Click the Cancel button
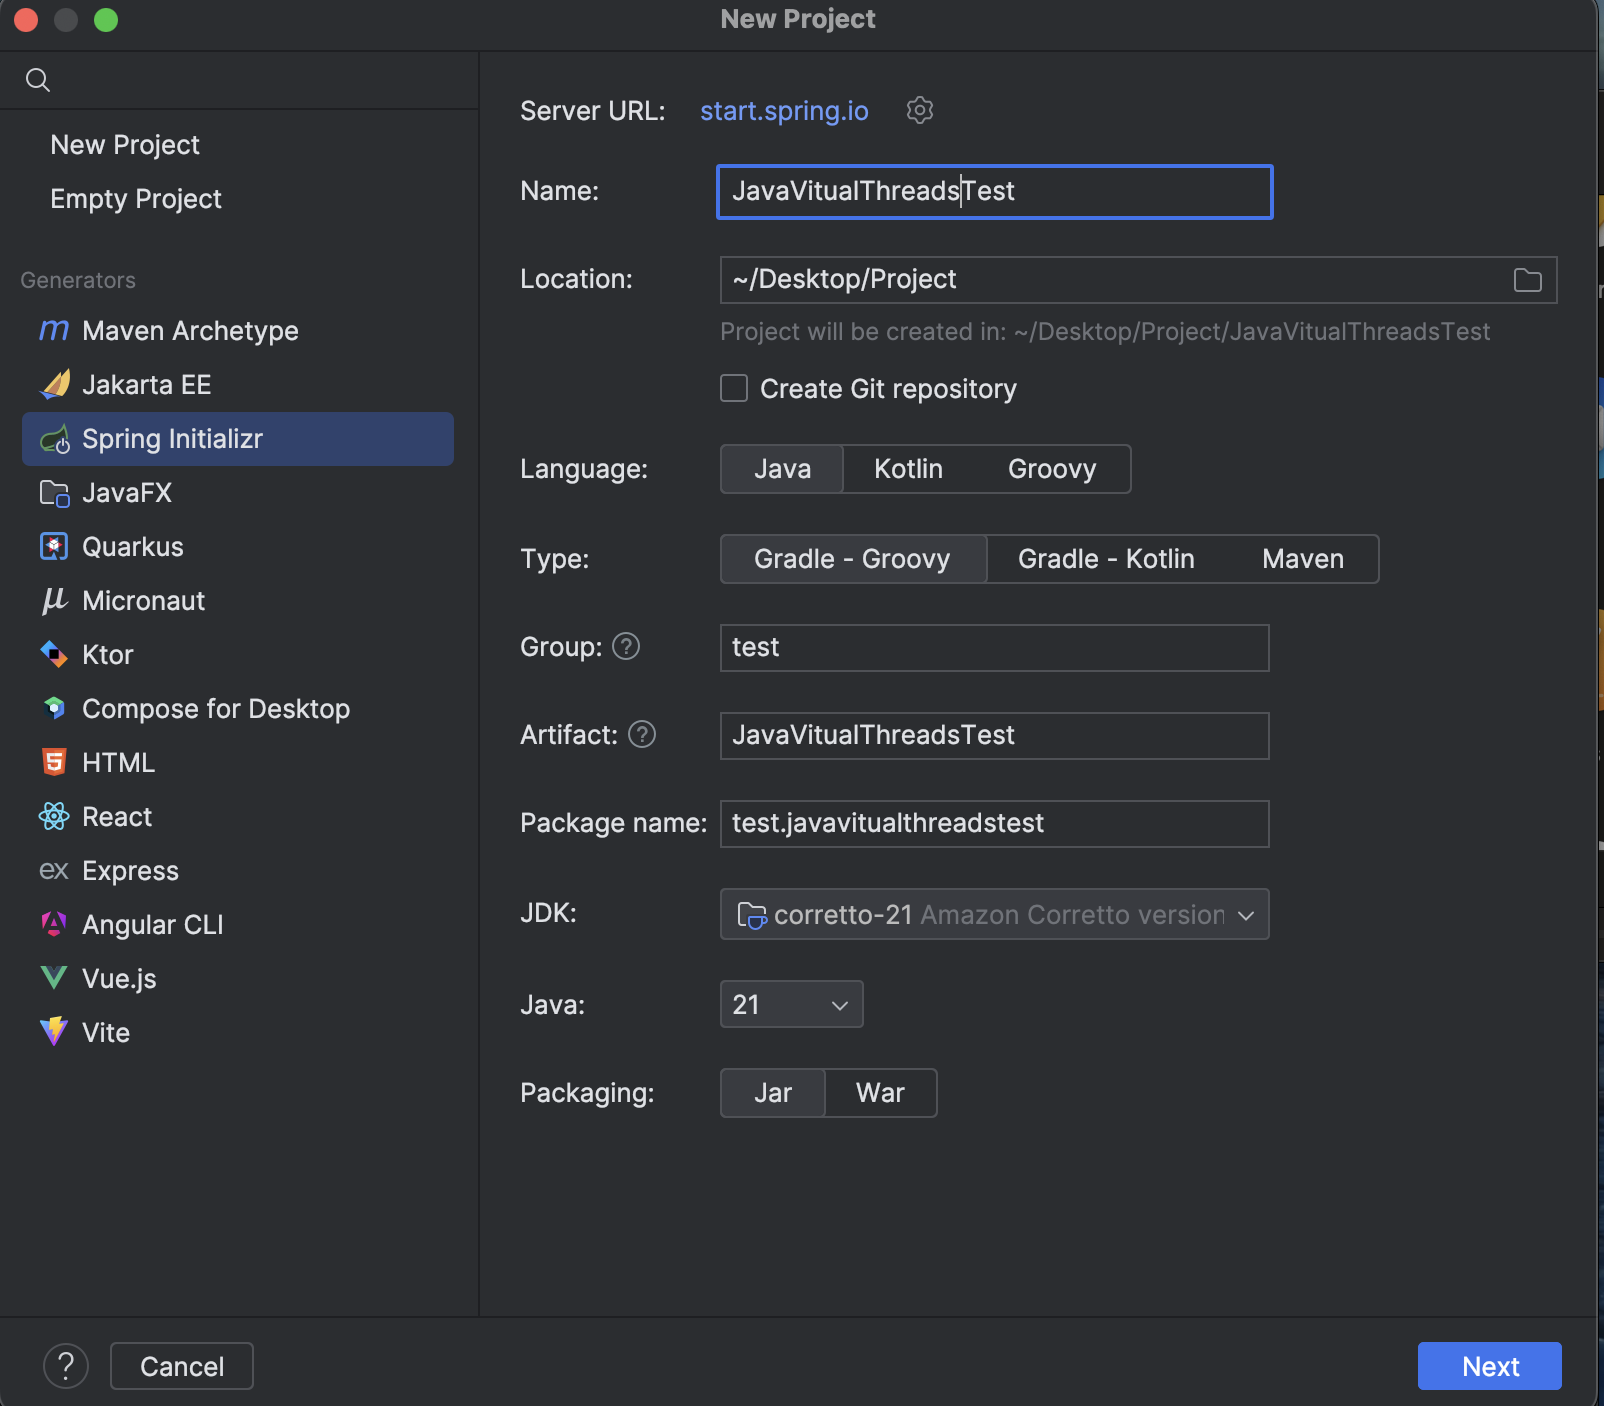Screen dimensions: 1604x1406 click(182, 1366)
